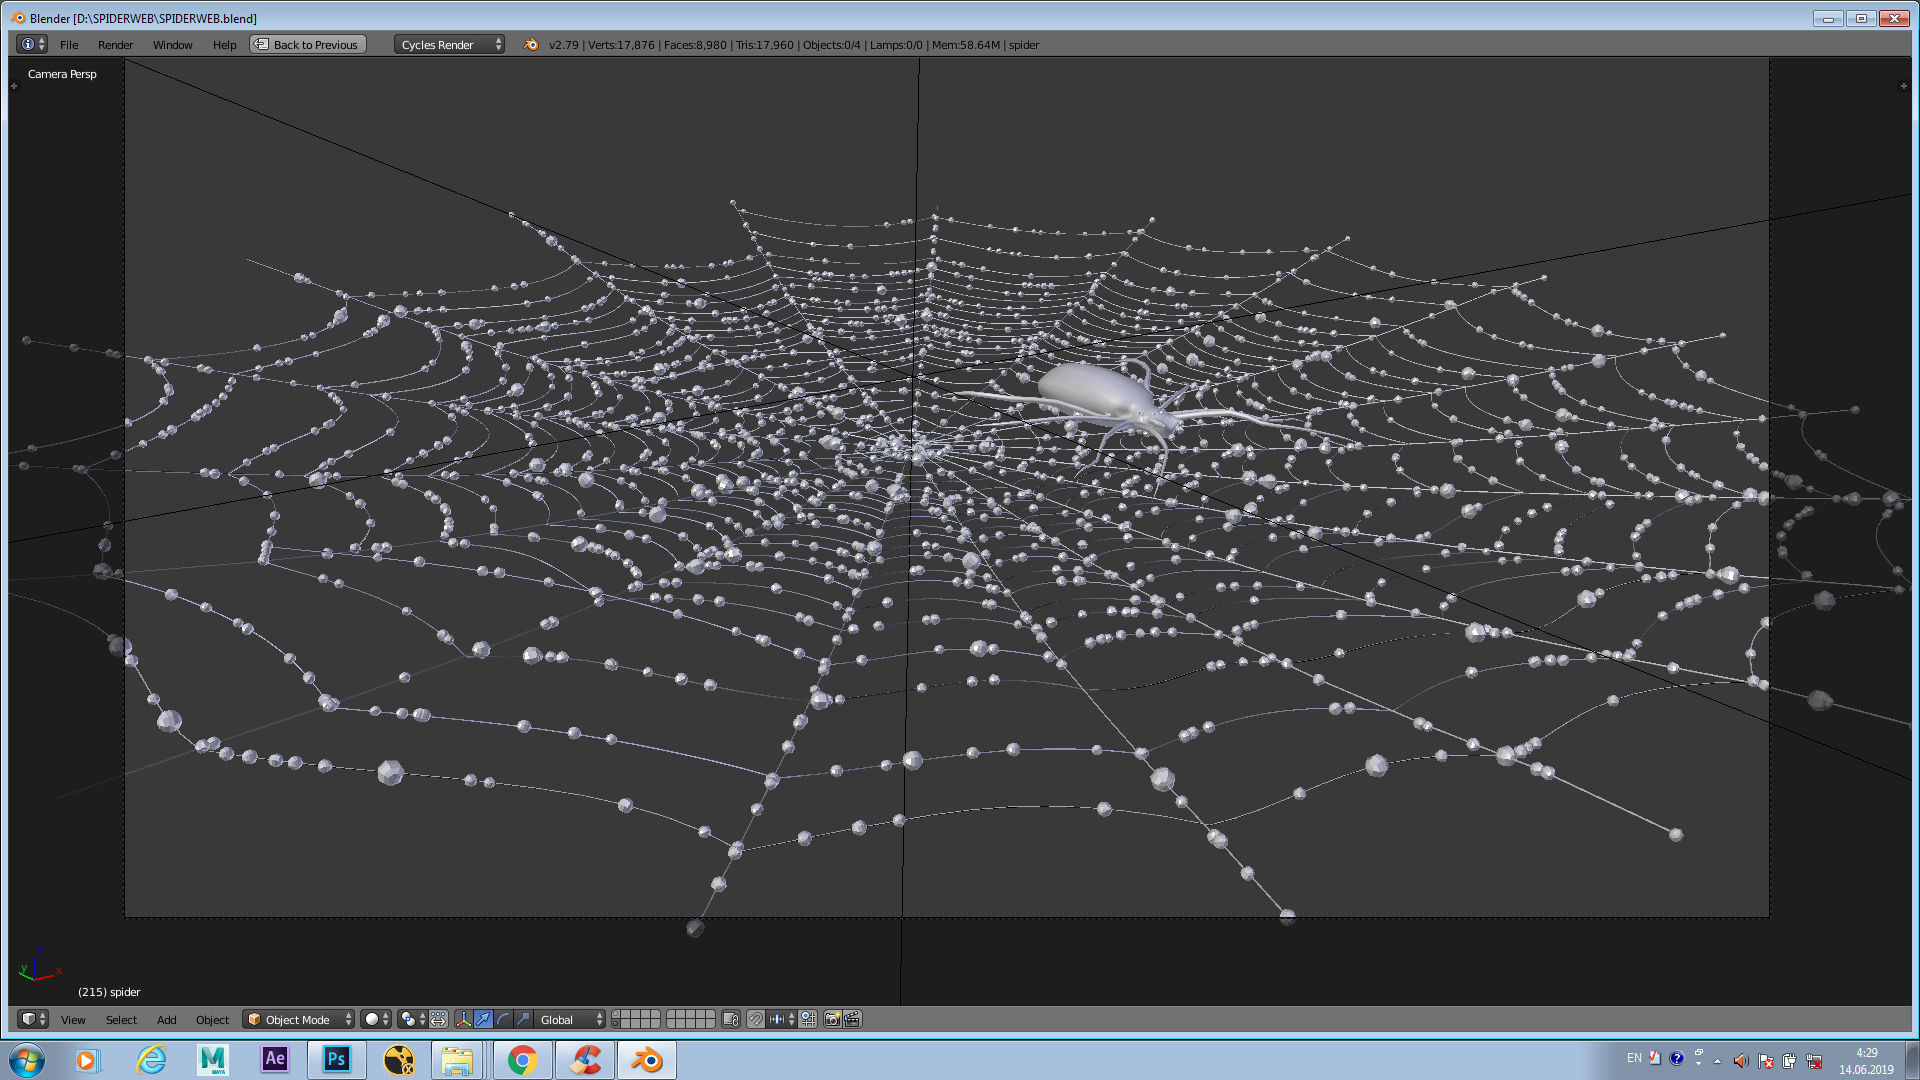
Task: Render the OpenGL viewport animation
Action: [x=853, y=1019]
